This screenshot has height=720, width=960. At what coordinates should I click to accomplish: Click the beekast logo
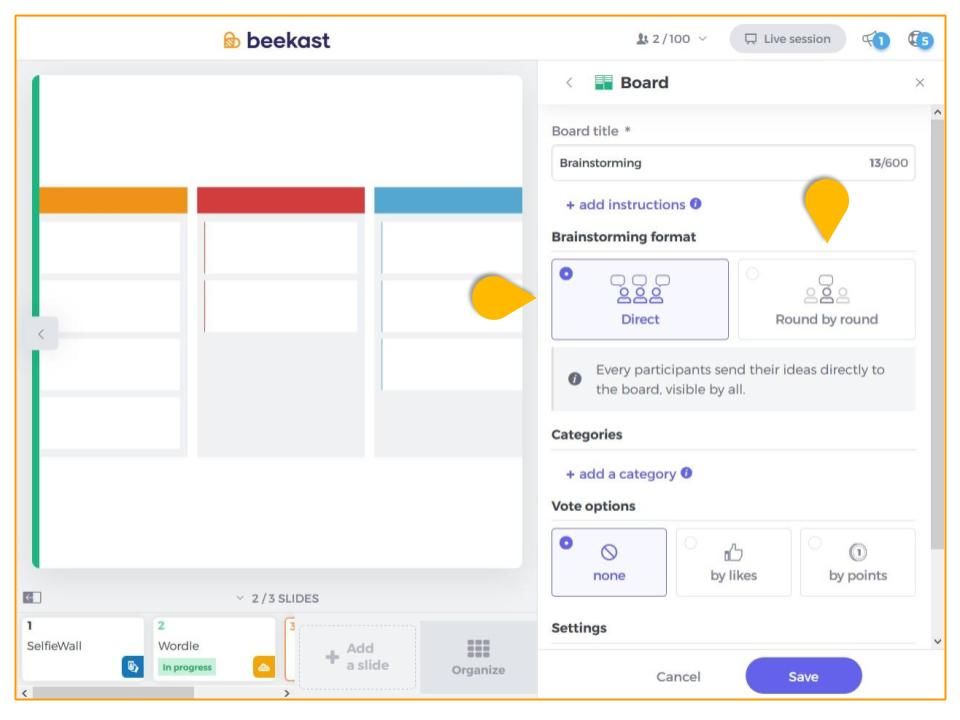coord(276,40)
